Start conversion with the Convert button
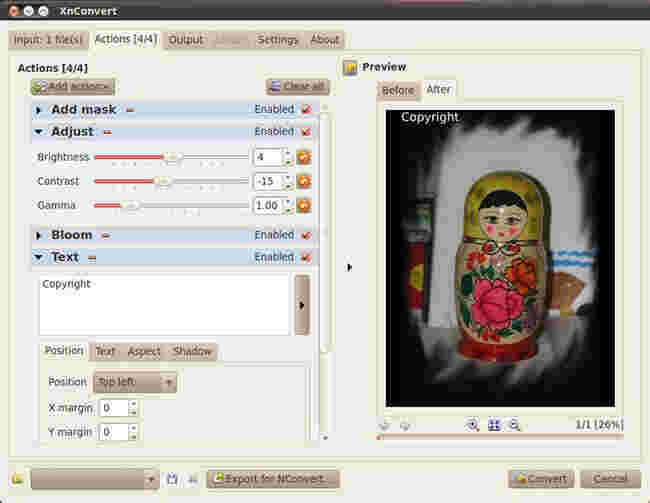This screenshot has width=650, height=503. coord(541,479)
